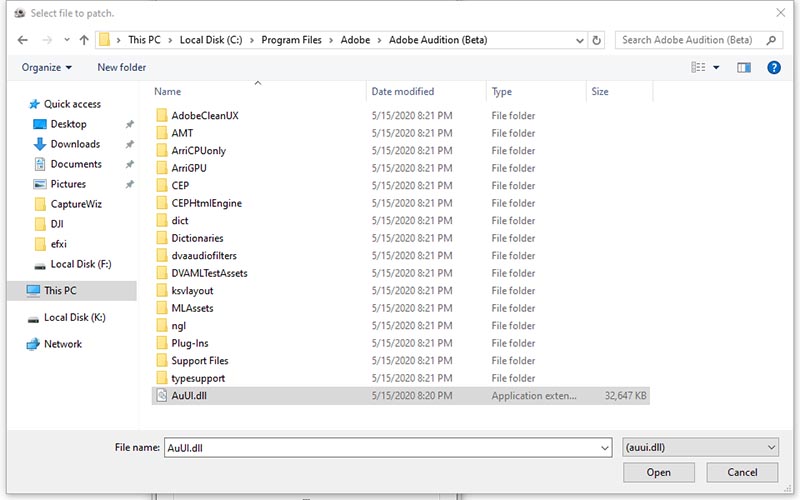Select the MLAssets folder
The height and width of the screenshot is (500, 800).
pos(192,308)
